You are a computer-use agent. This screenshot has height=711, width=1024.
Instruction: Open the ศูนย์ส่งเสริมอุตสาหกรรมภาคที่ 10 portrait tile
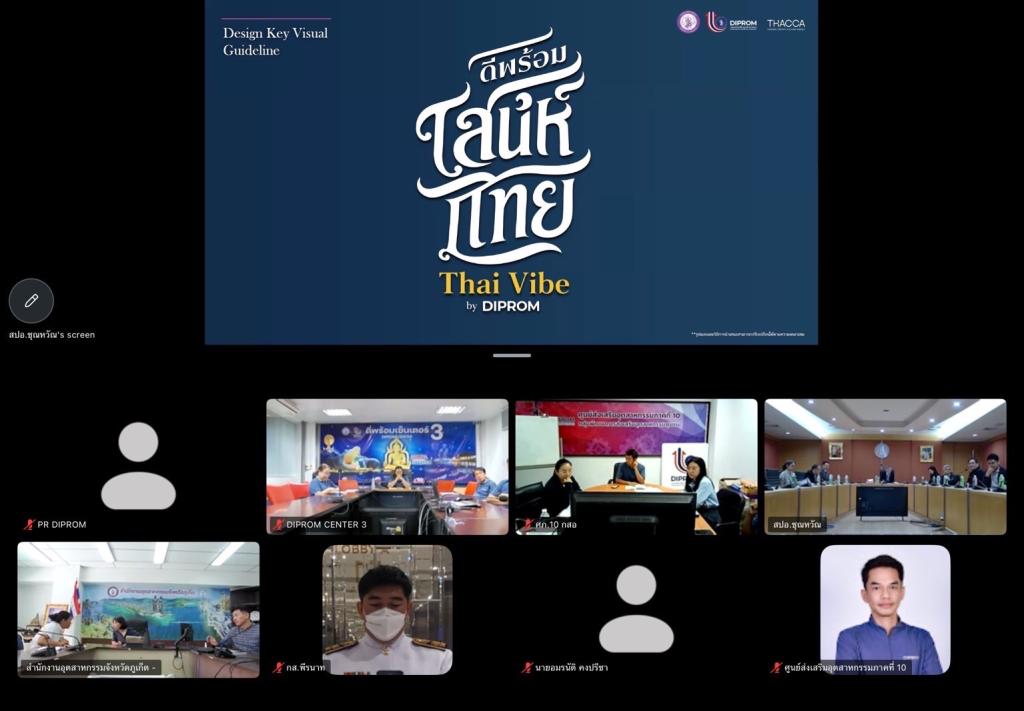click(886, 610)
